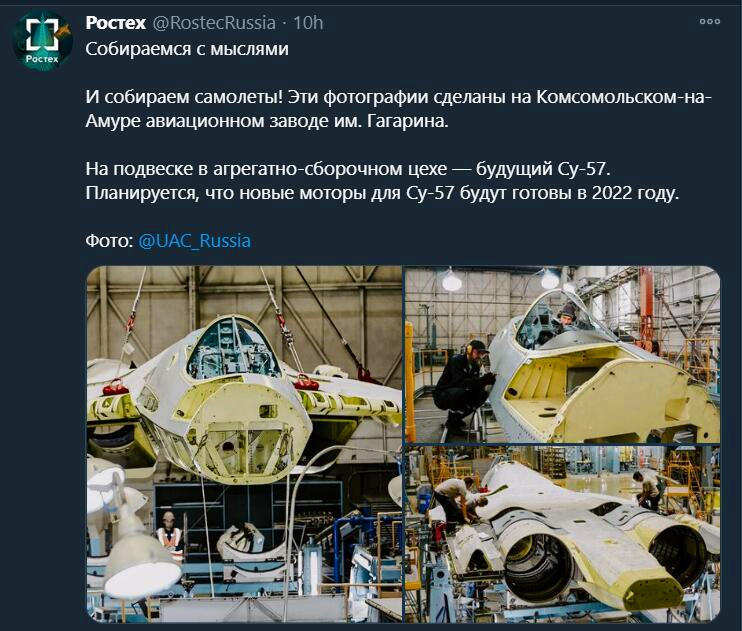
Task: Click the orange-vested worker in the left photo
Action: [169, 532]
